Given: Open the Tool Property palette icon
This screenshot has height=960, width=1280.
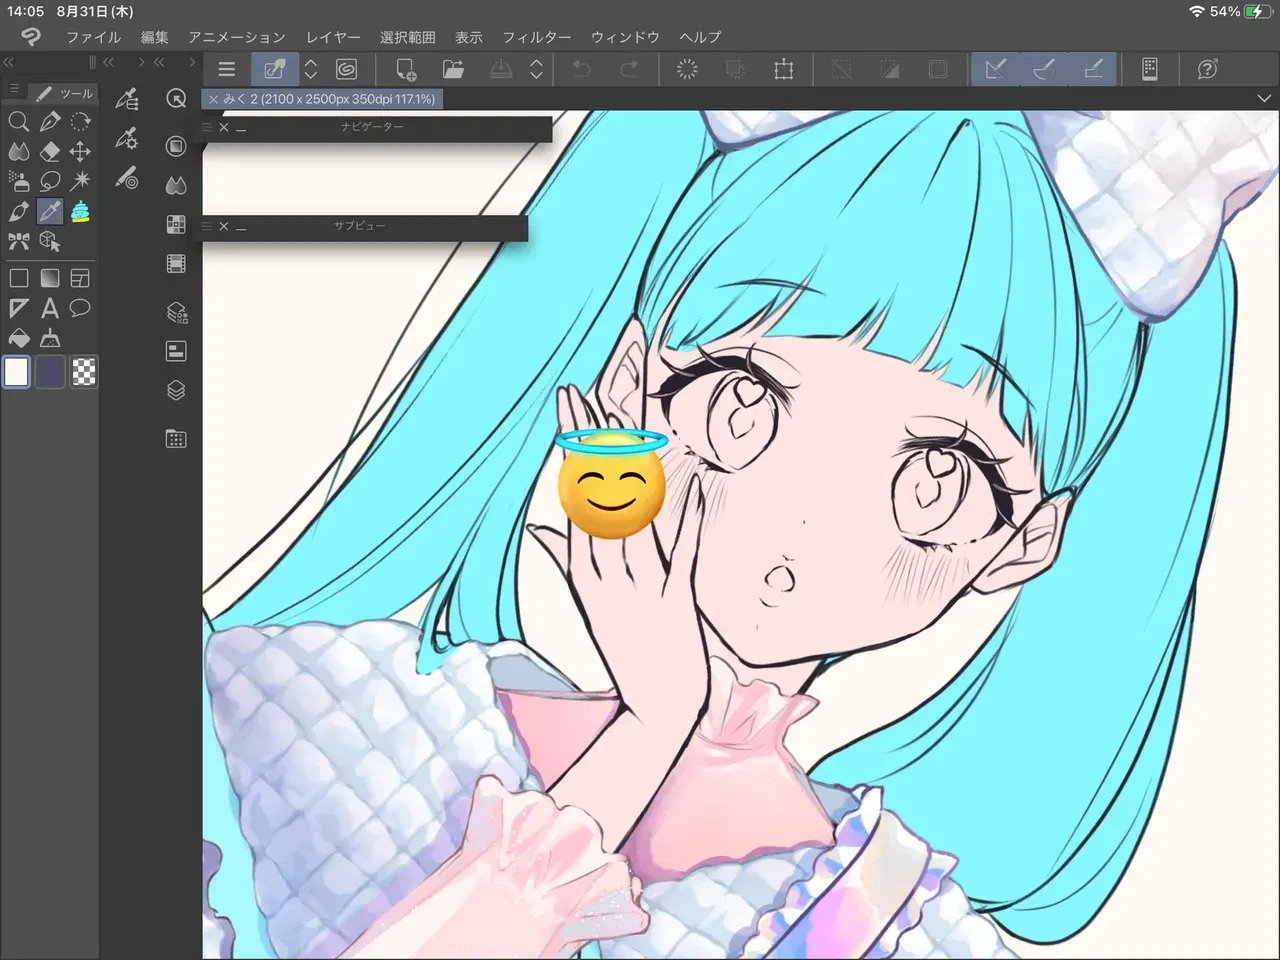Looking at the screenshot, I should pos(127,138).
